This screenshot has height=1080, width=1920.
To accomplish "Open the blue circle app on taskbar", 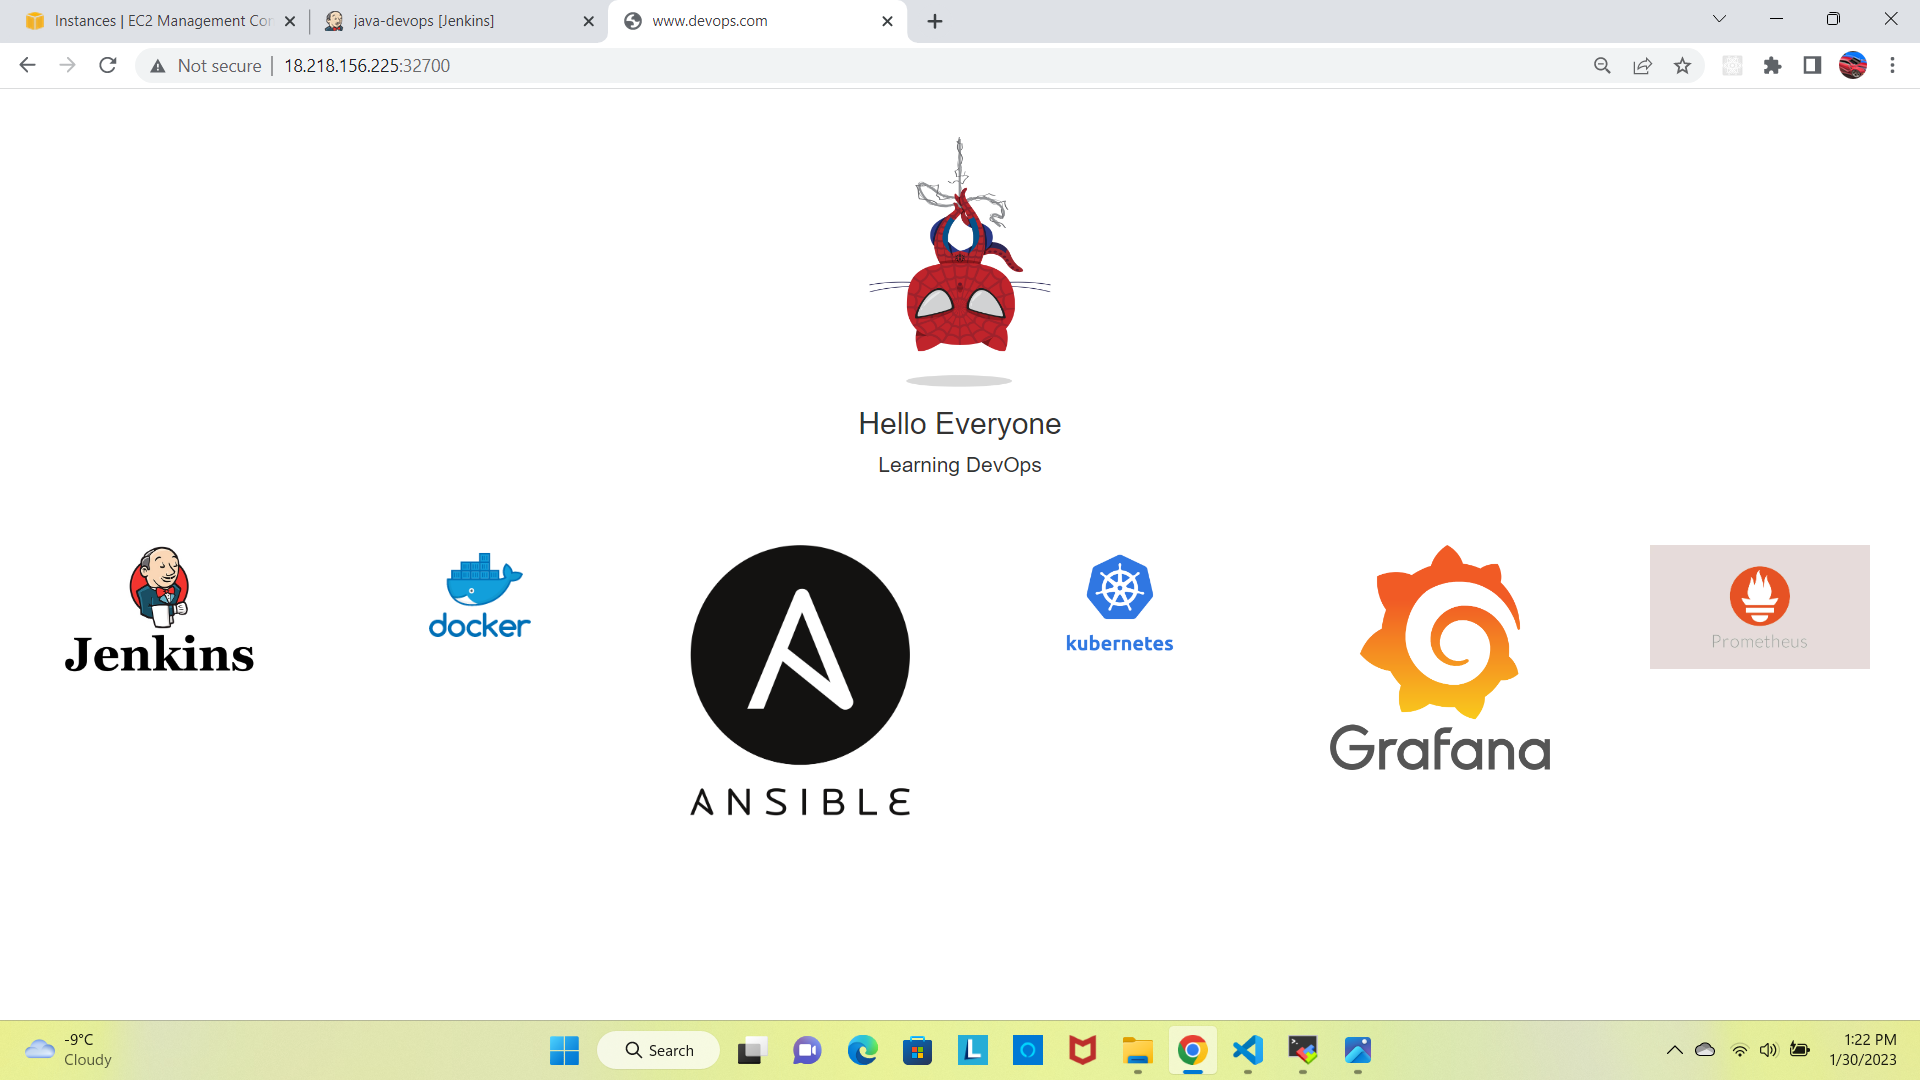I will coord(1027,1050).
